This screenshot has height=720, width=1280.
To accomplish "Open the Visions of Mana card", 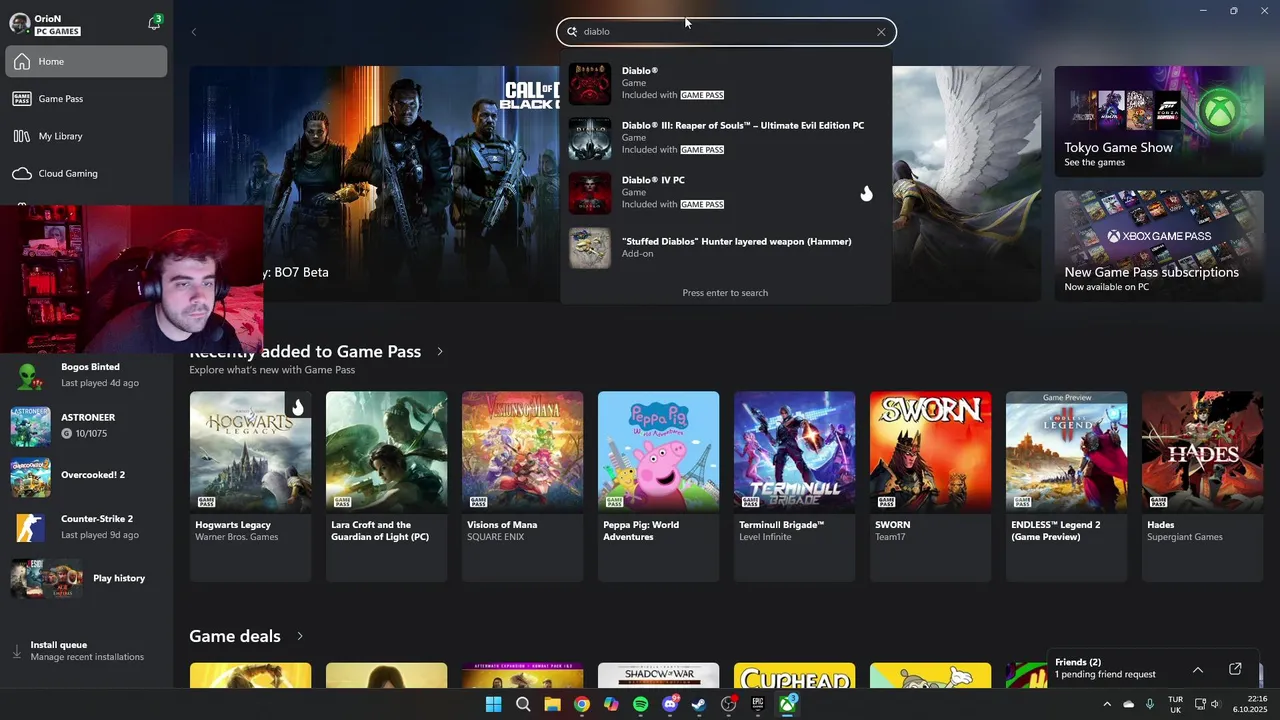I will coord(522,486).
